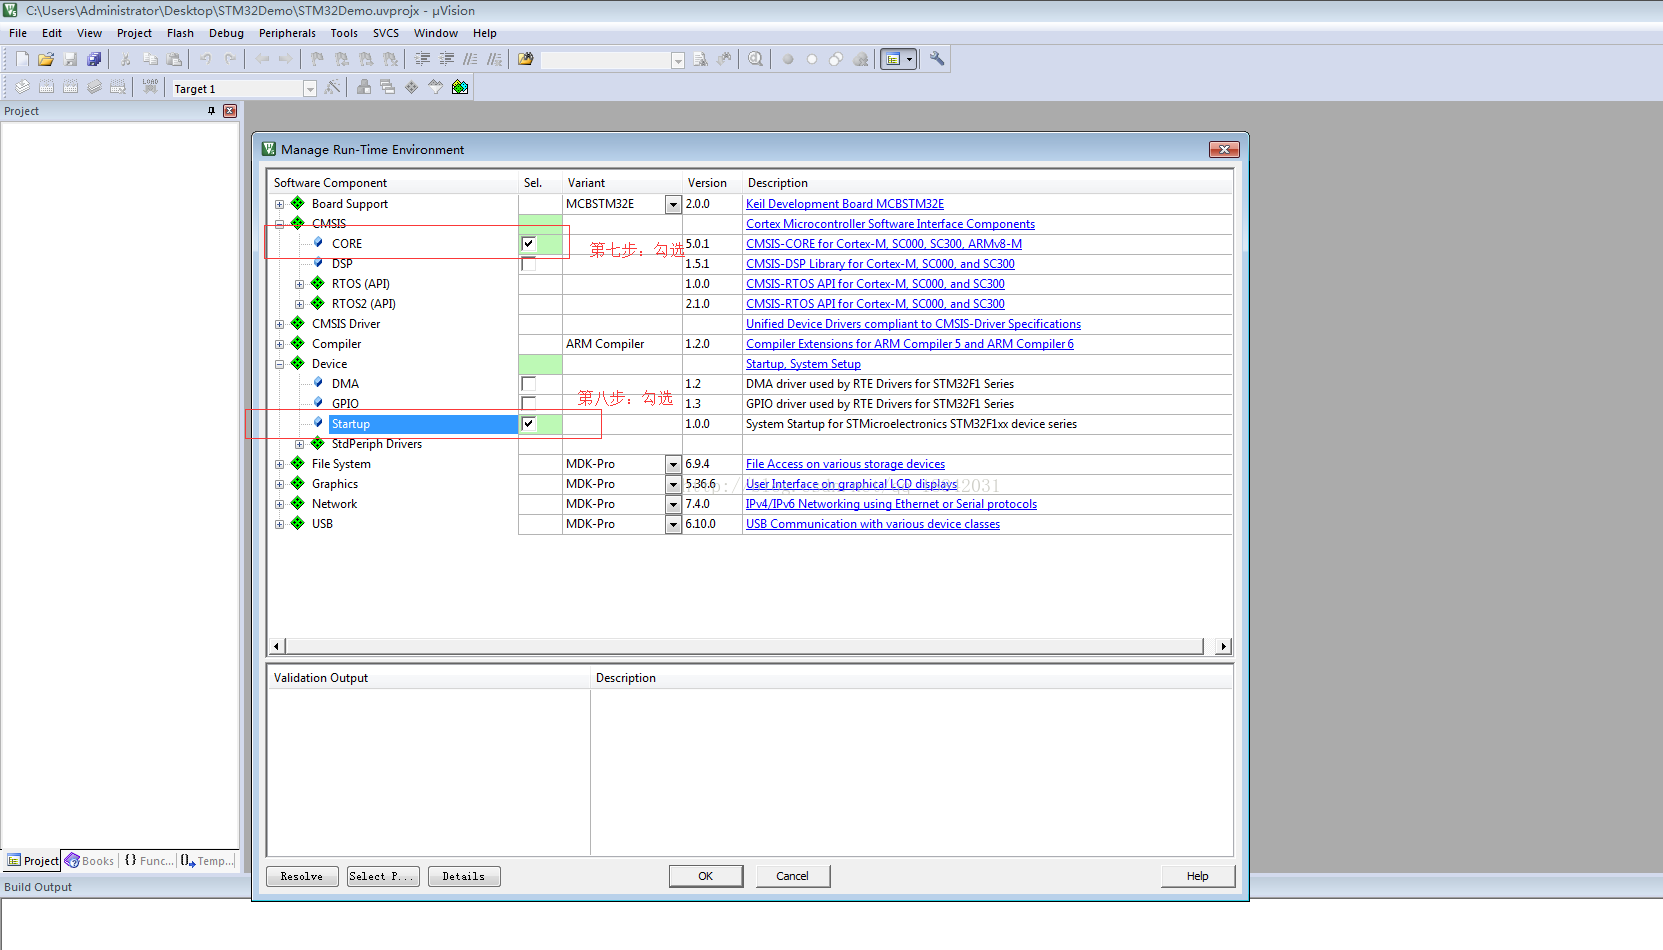The width and height of the screenshot is (1663, 950).
Task: Click the horizontal scrollbar thumb
Action: click(x=744, y=647)
